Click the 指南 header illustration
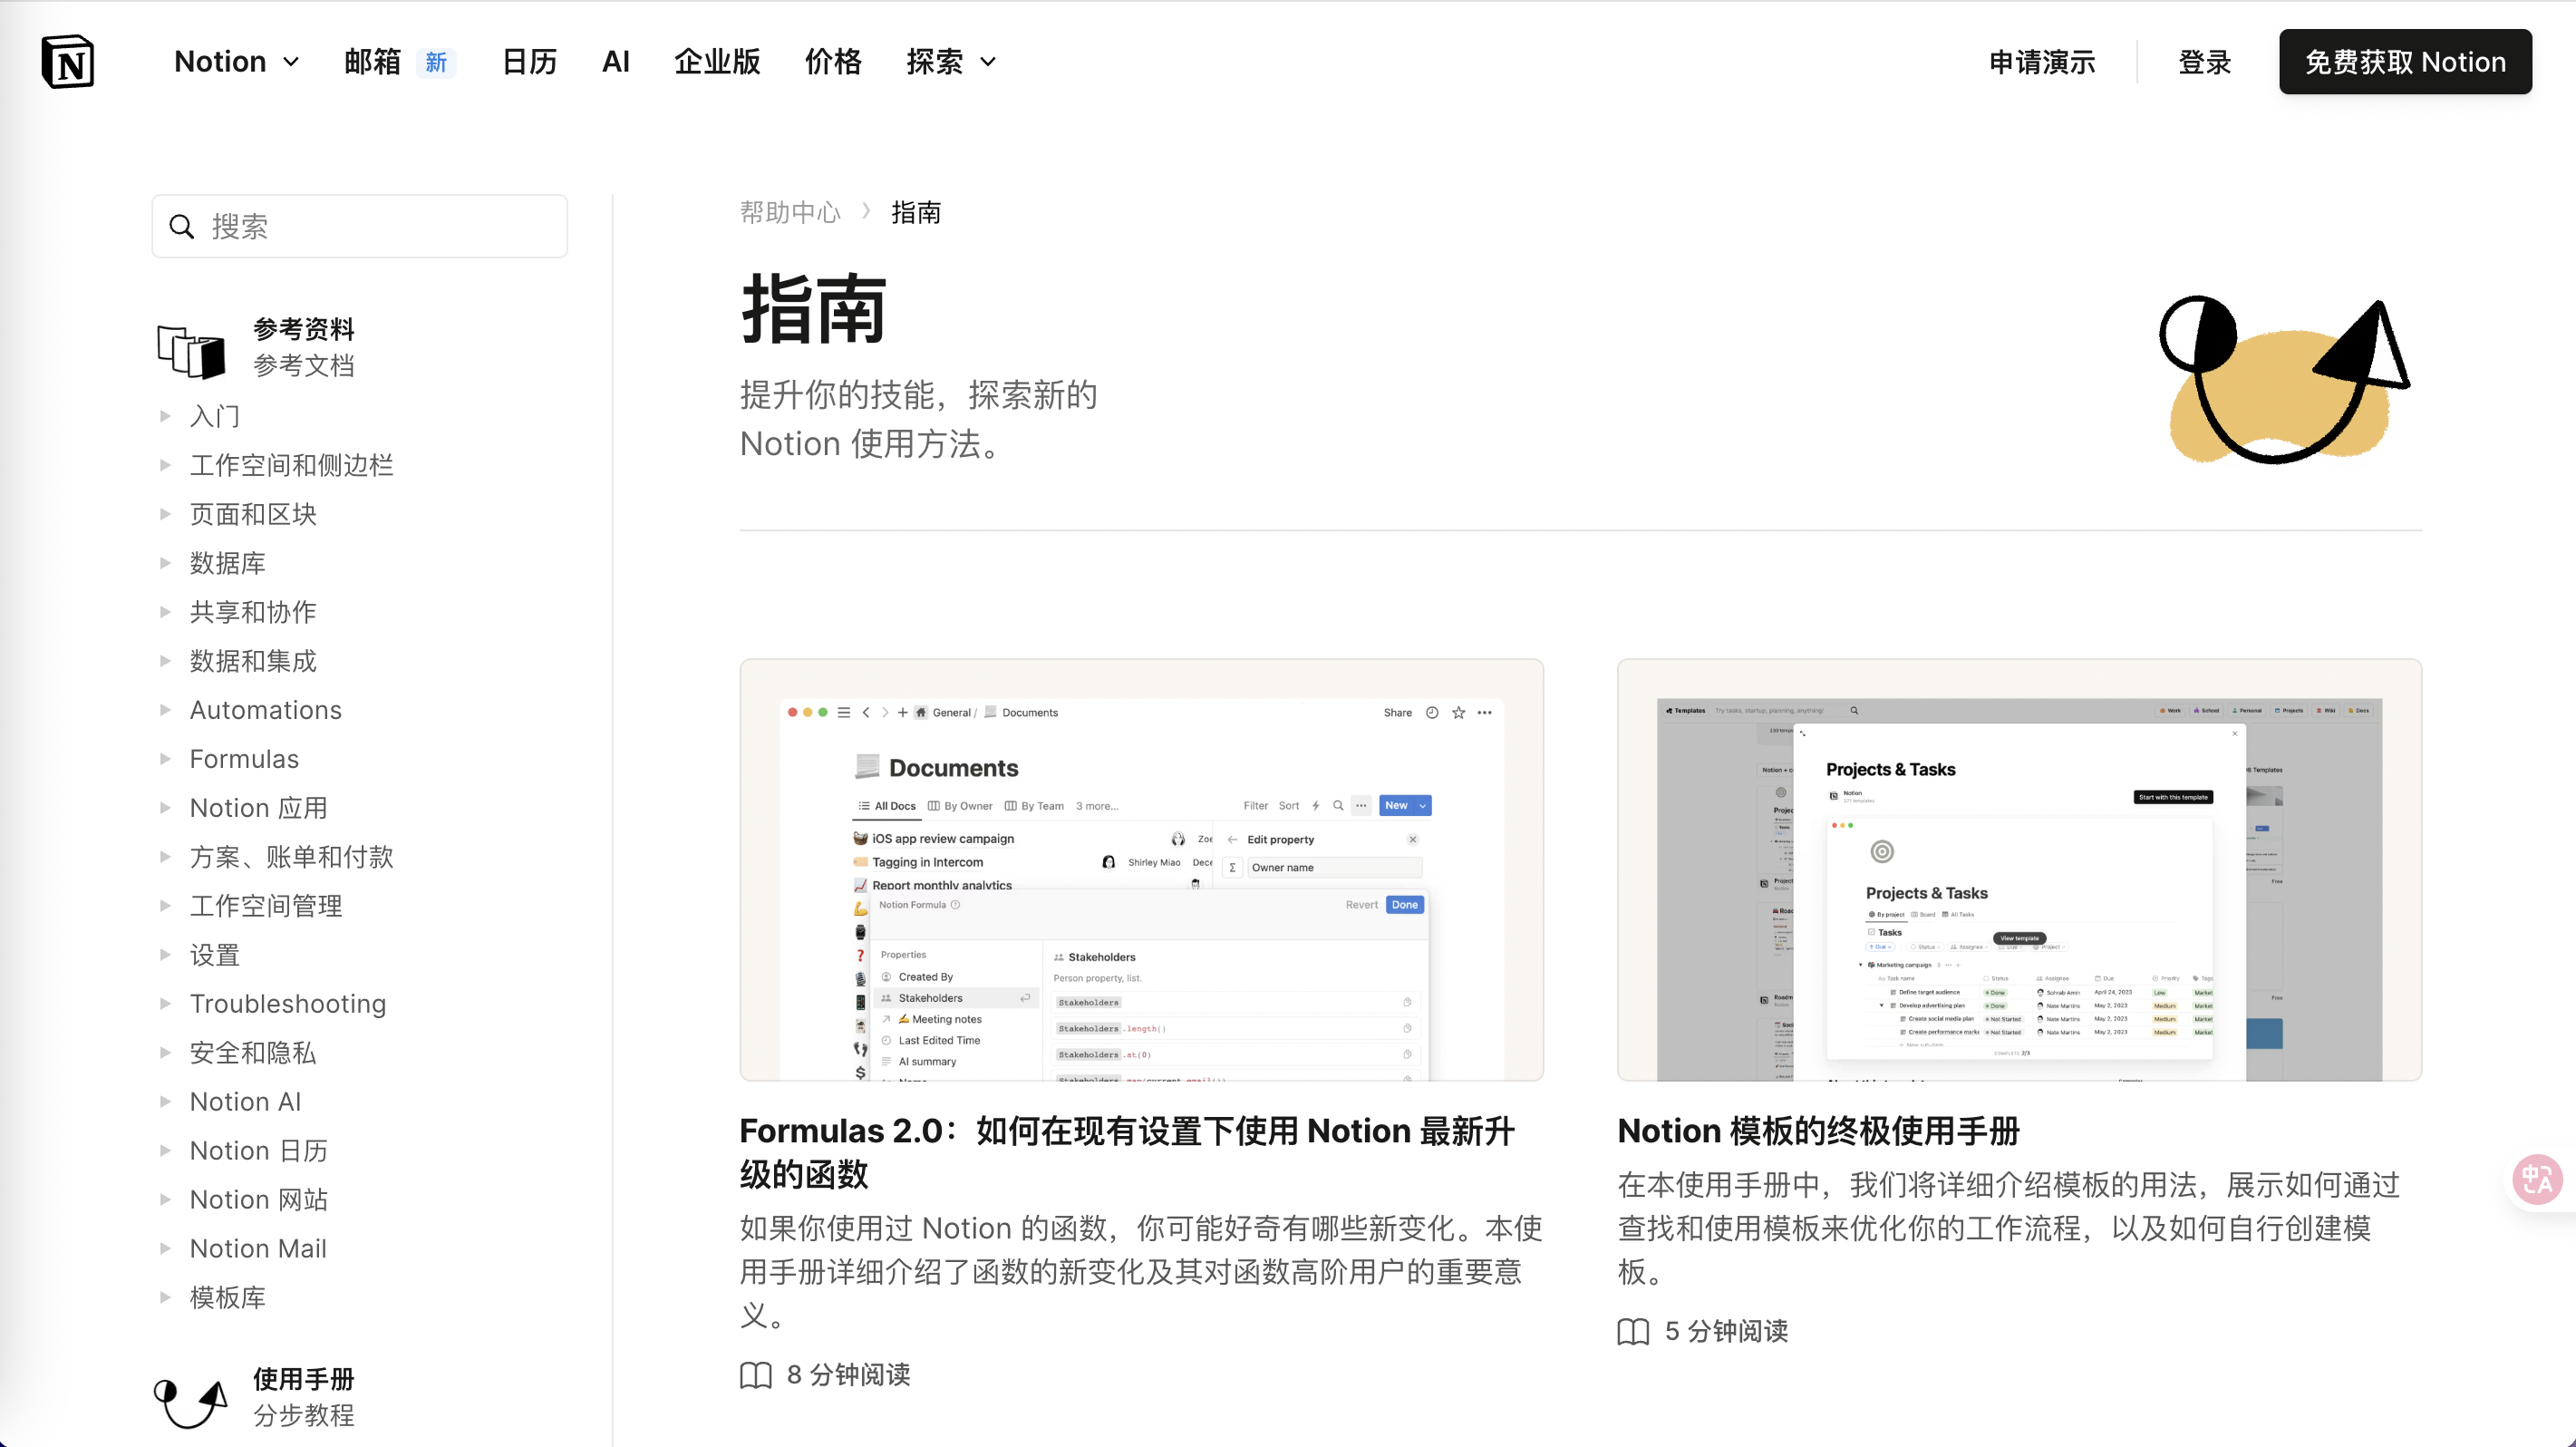2576x1447 pixels. [x=2284, y=380]
